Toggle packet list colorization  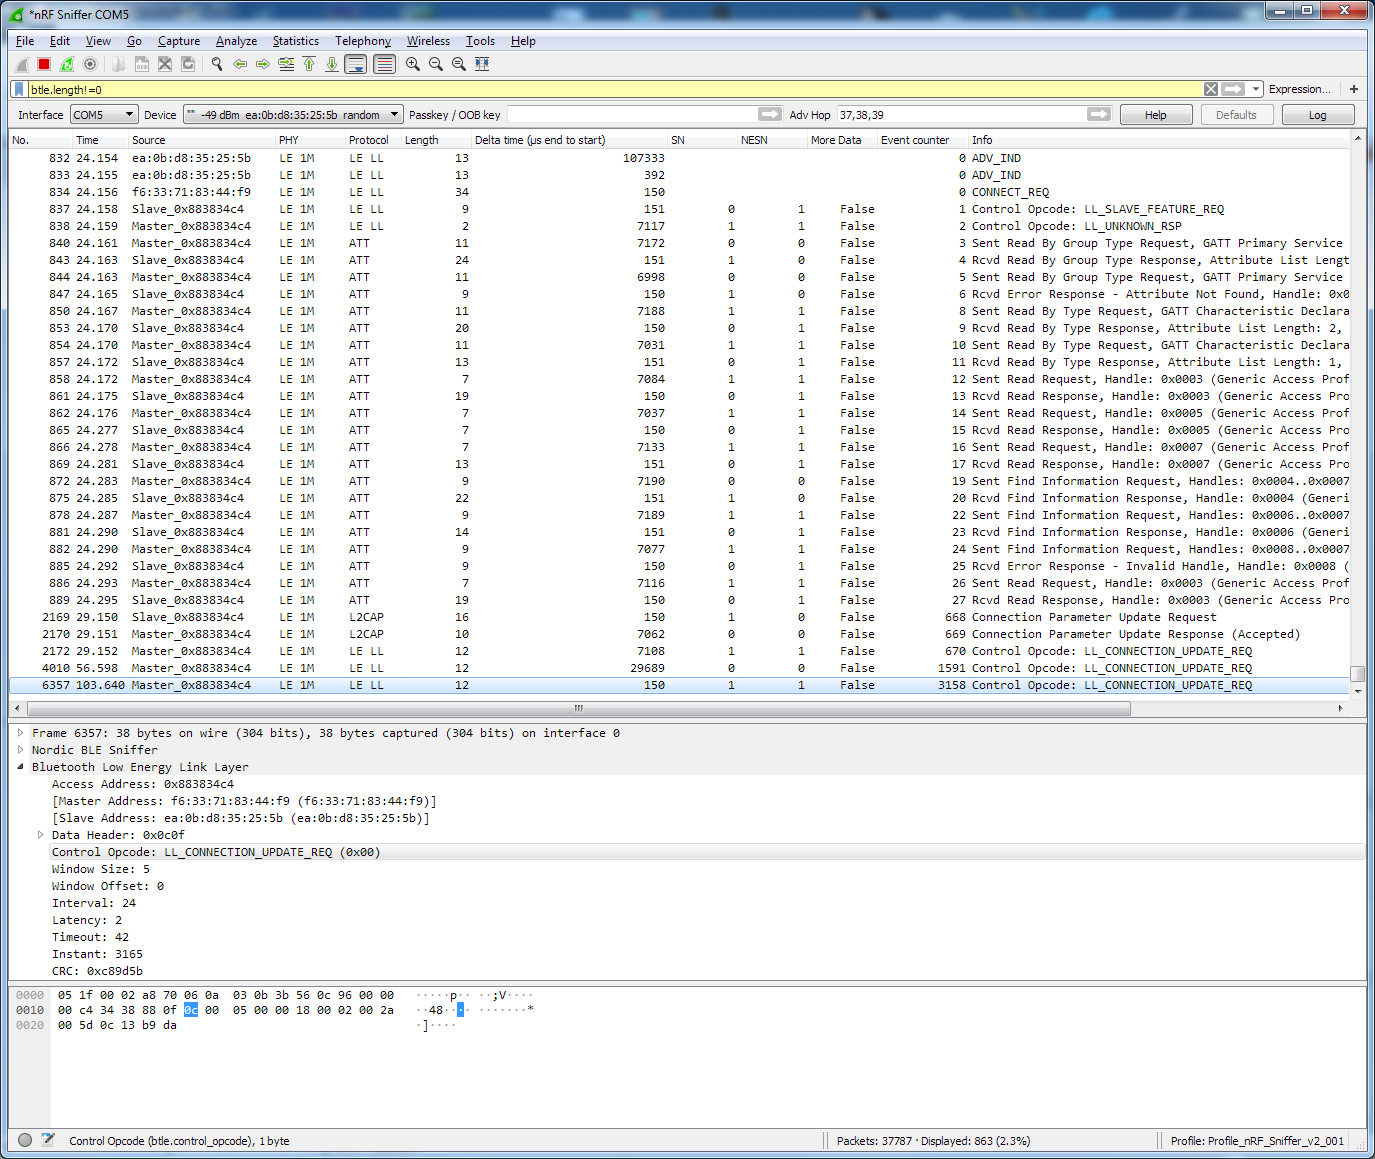coord(384,64)
